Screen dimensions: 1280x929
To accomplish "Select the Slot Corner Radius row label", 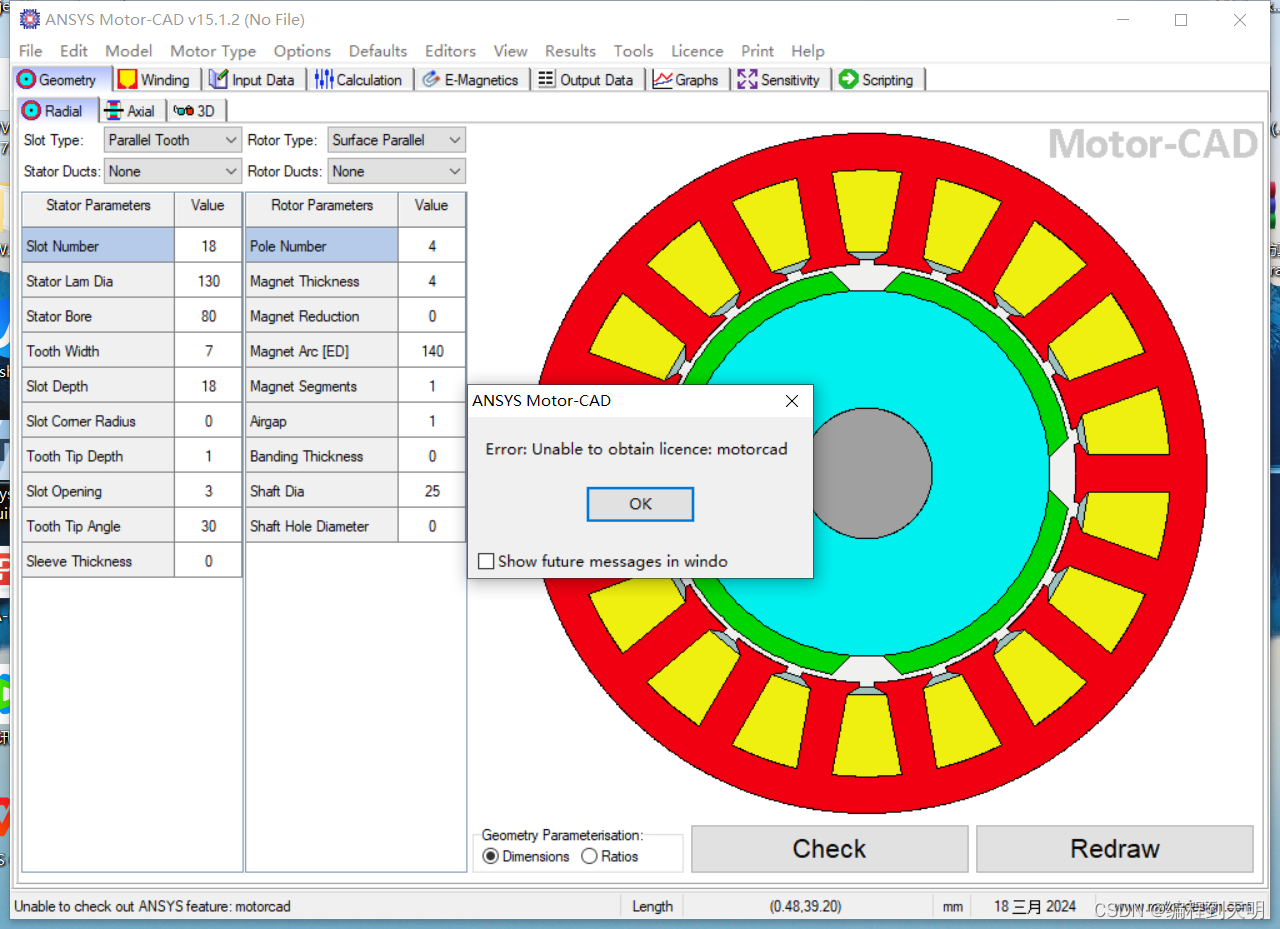I will [x=98, y=421].
